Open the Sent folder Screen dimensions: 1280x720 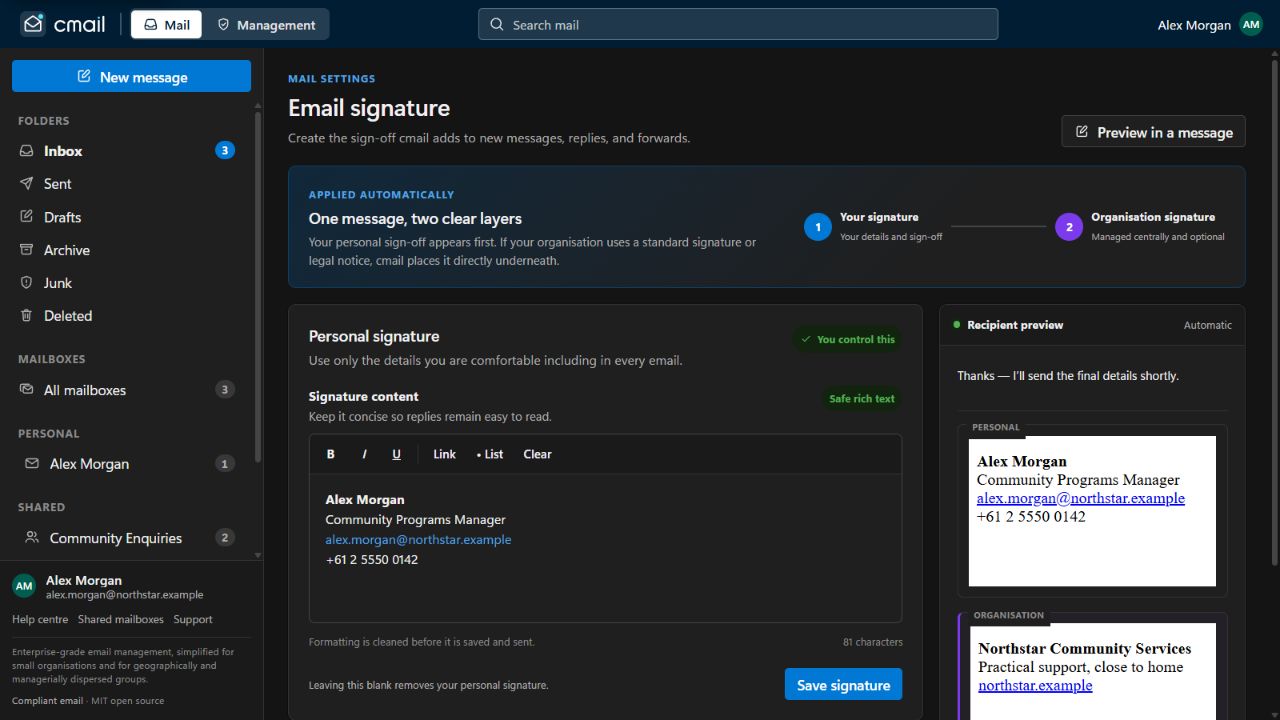127,184
